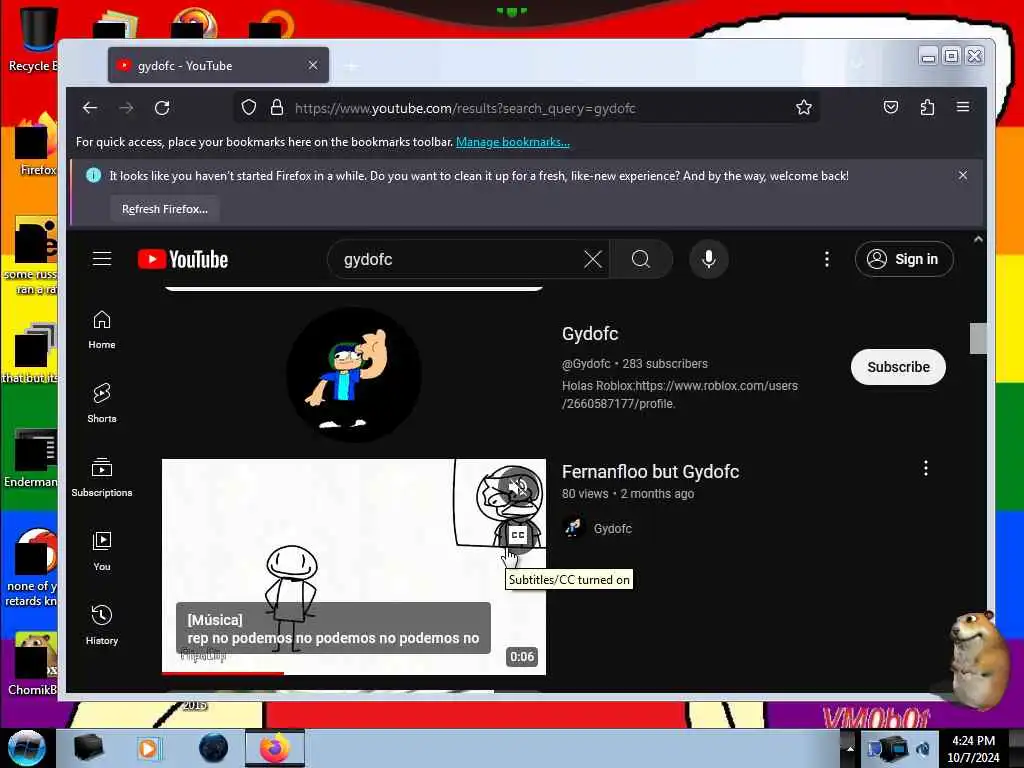Open Save to Pocket icon
Screen dimensions: 1024x768
point(891,107)
